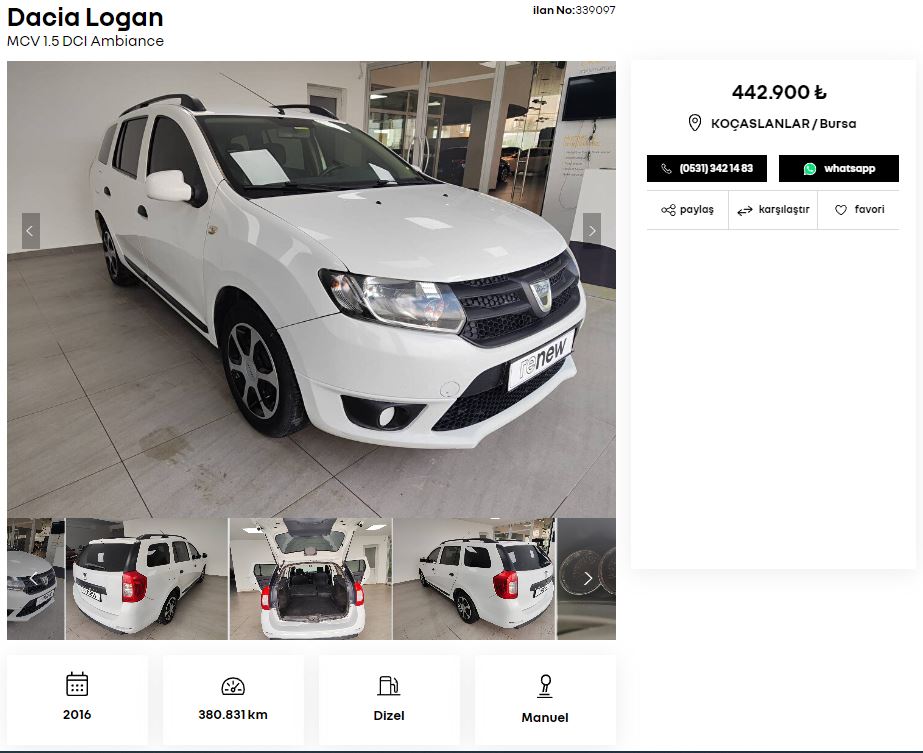923x753 pixels.
Task: Show previous photo with main image left arrow
Action: pos(31,231)
